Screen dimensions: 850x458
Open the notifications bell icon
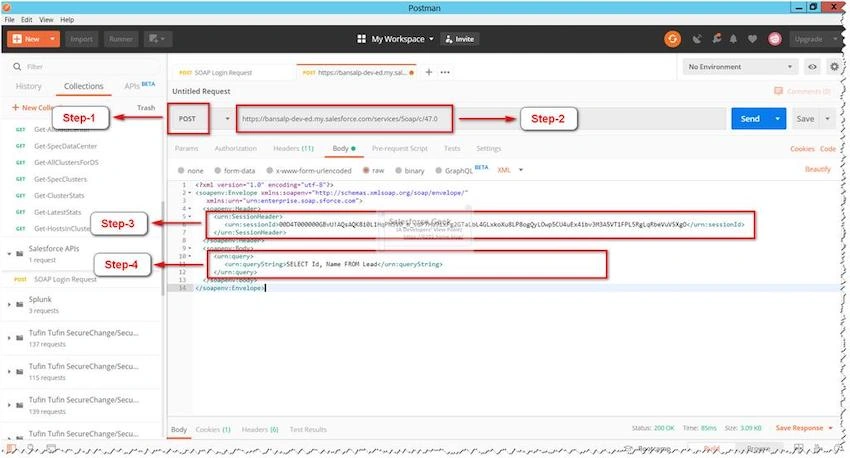point(733,39)
